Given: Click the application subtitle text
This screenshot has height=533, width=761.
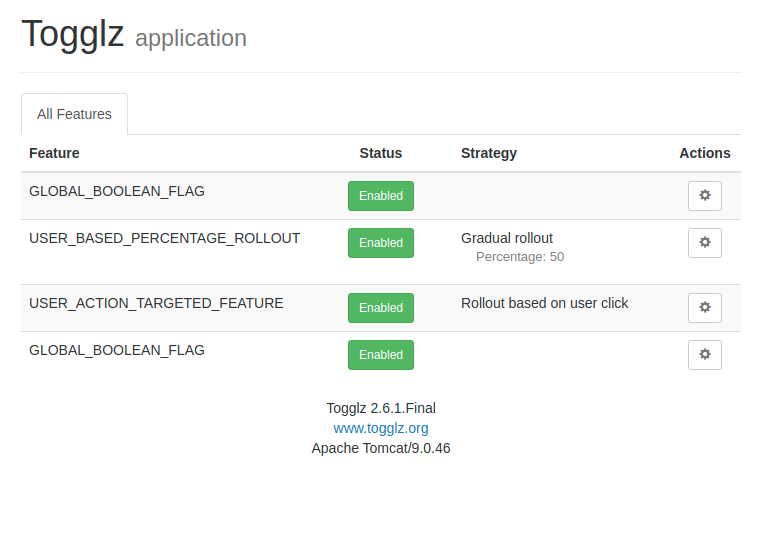Looking at the screenshot, I should coord(191,38).
